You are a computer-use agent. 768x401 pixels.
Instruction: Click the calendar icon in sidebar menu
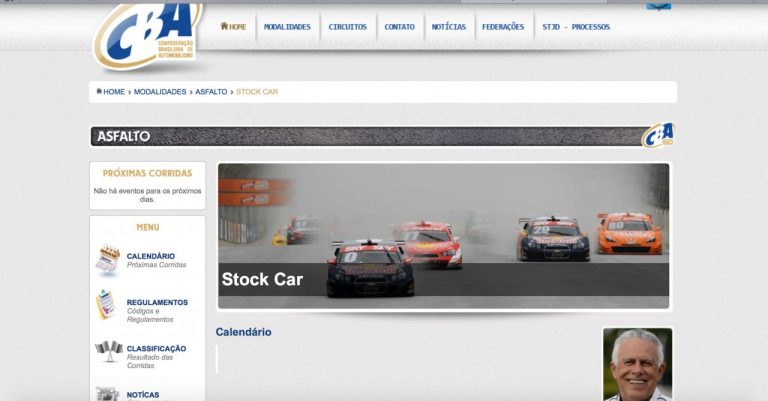pyautogui.click(x=108, y=260)
